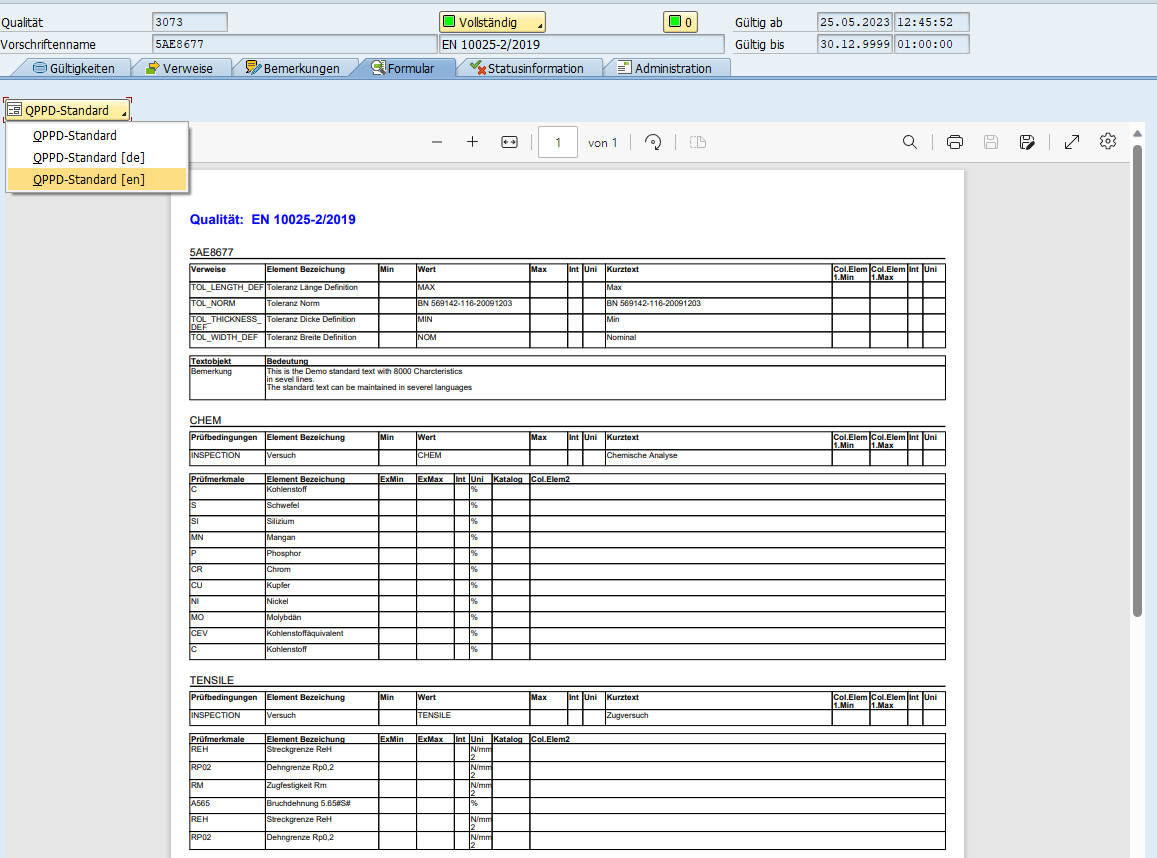
Task: Click the PDF page number field
Action: [x=558, y=142]
